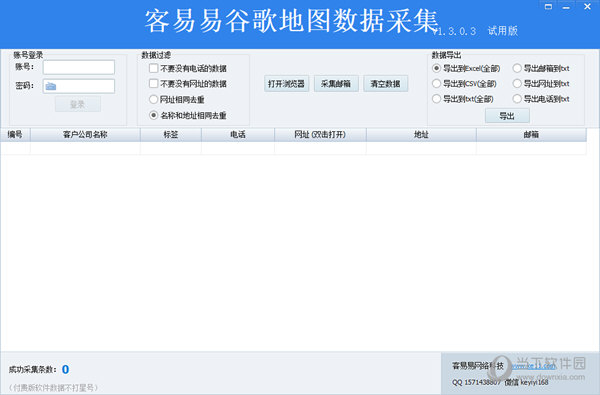Click the 采集邮箱 button
The image size is (600, 395).
[x=336, y=84]
